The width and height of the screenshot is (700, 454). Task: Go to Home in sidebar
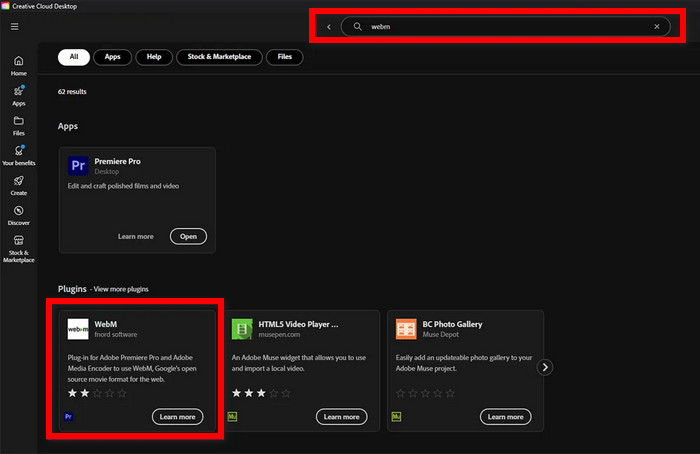click(x=18, y=66)
